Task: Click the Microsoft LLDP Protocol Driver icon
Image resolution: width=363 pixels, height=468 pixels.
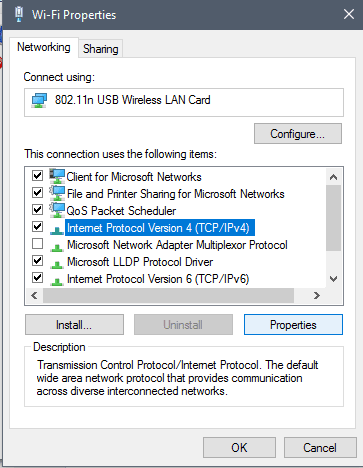Action: pos(57,264)
